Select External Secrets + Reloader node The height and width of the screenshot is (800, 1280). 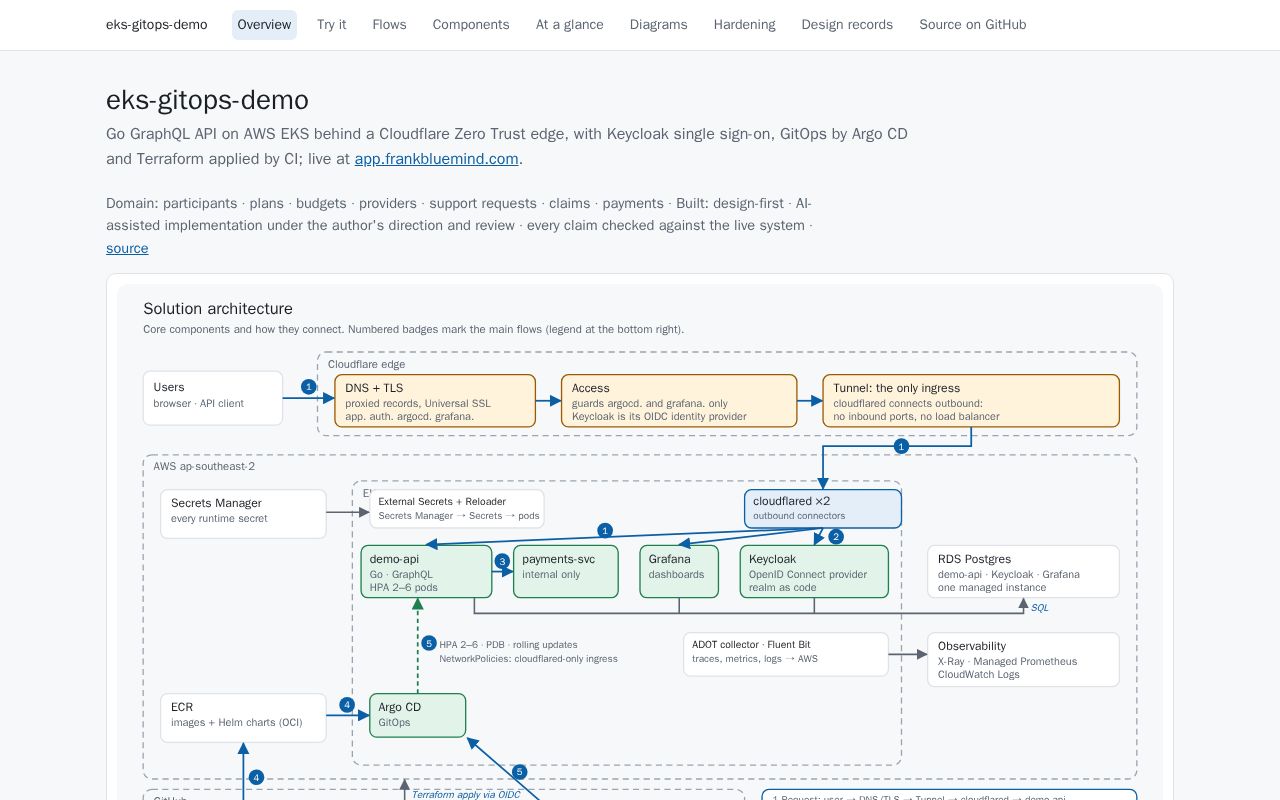[457, 508]
